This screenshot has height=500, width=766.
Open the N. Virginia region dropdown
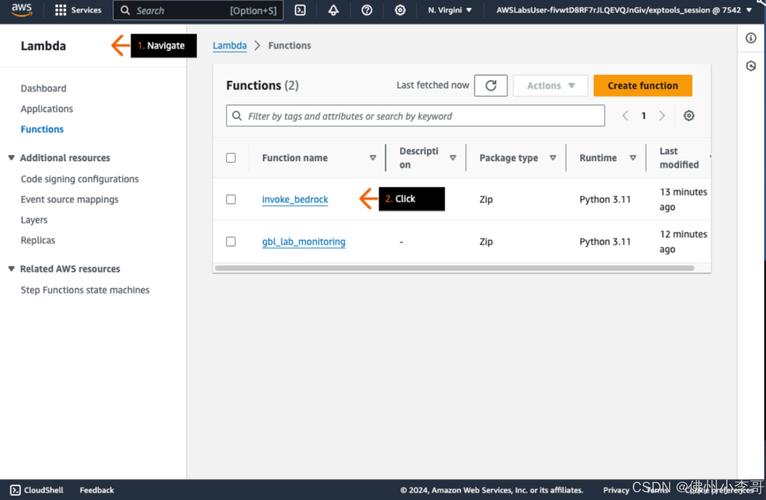pos(449,10)
